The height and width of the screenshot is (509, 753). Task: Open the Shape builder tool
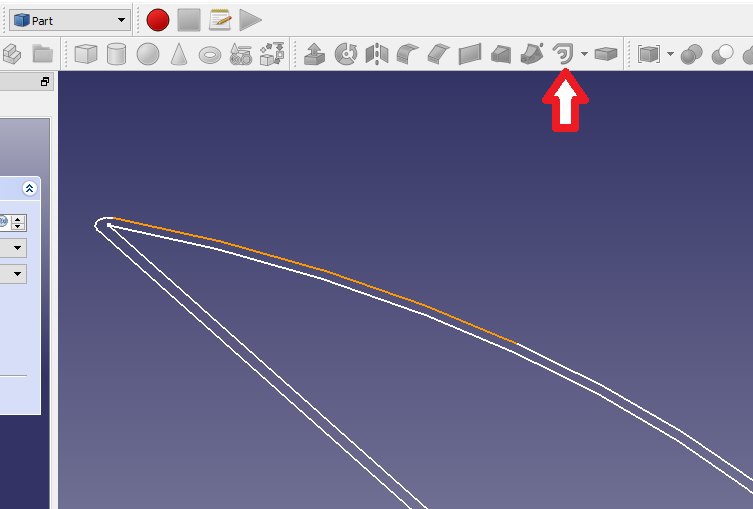point(272,54)
